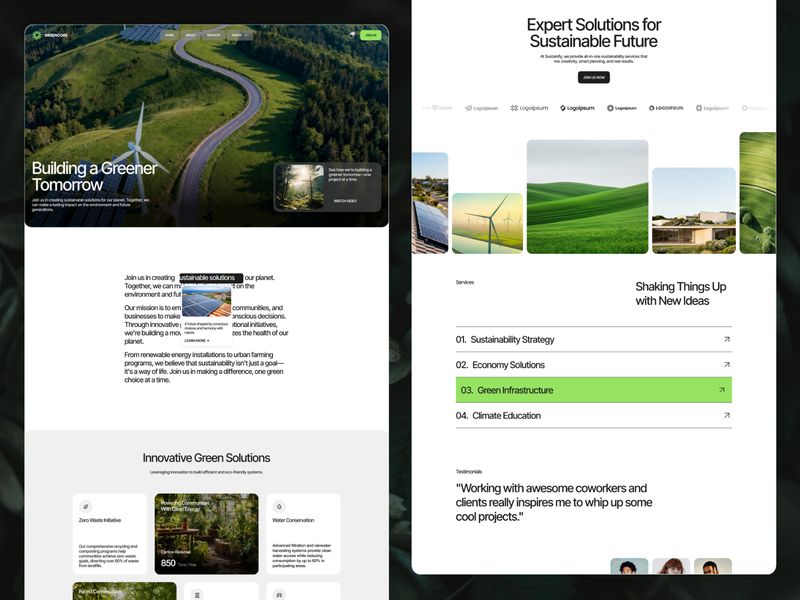Viewport: 800px width, 600px height.
Task: Click SERVICES in the top navigation
Action: [212, 34]
